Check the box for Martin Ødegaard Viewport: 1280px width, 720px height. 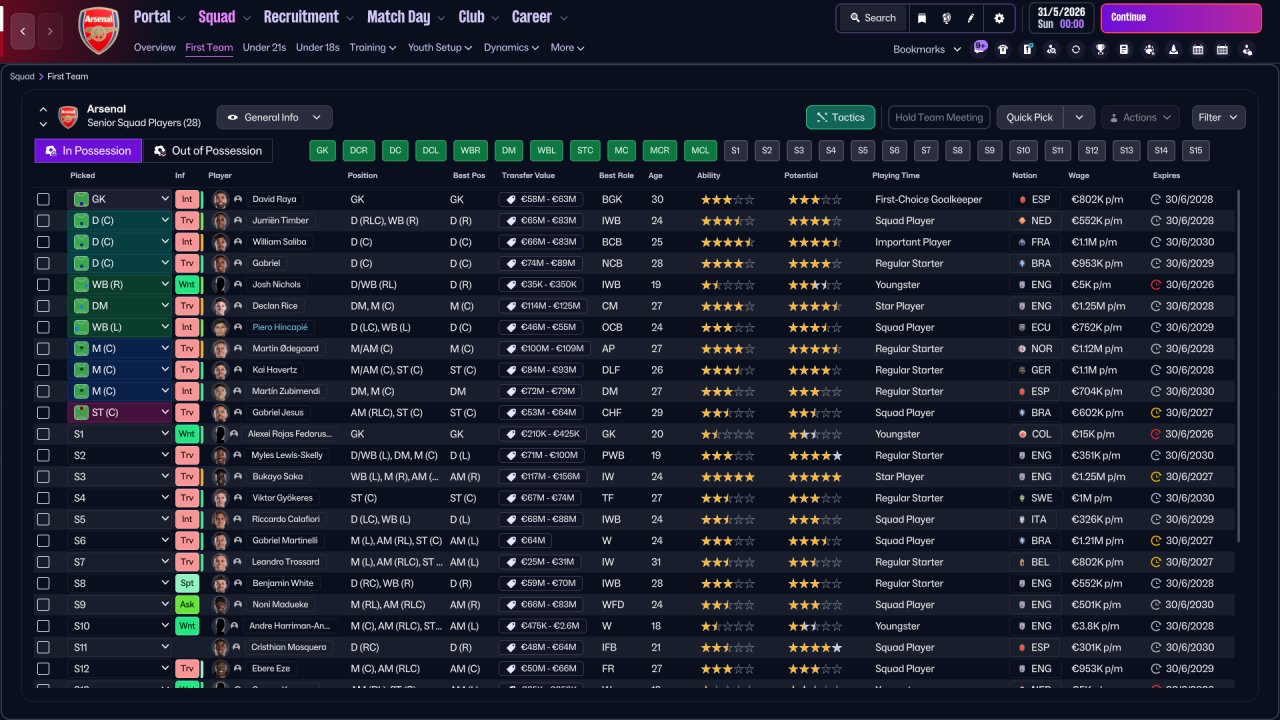43,349
